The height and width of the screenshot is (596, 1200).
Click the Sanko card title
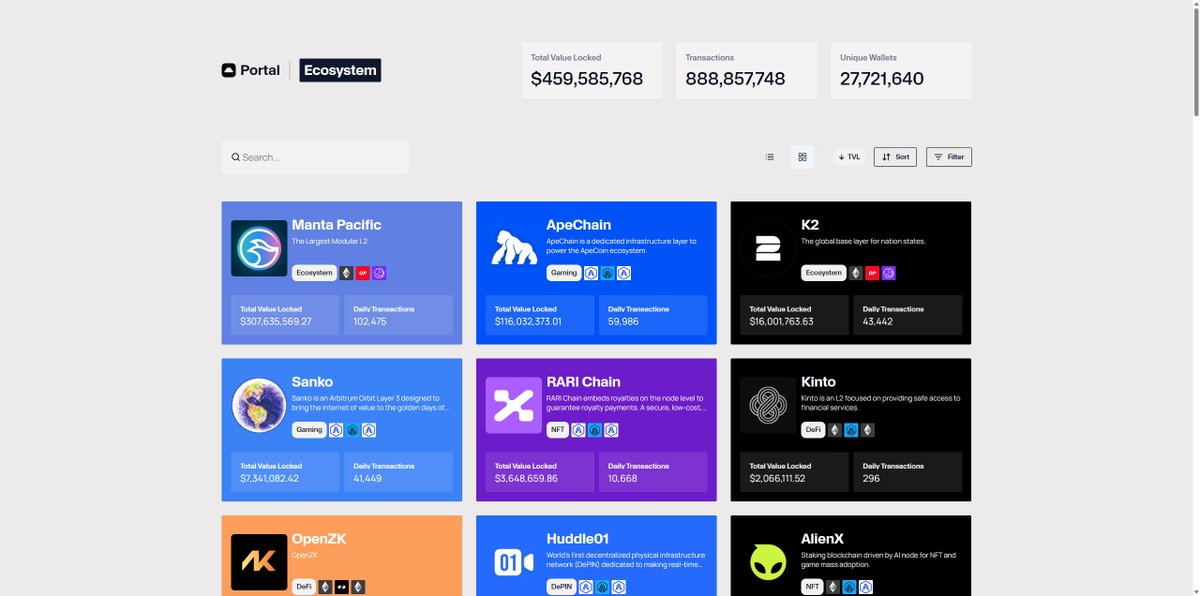click(313, 382)
